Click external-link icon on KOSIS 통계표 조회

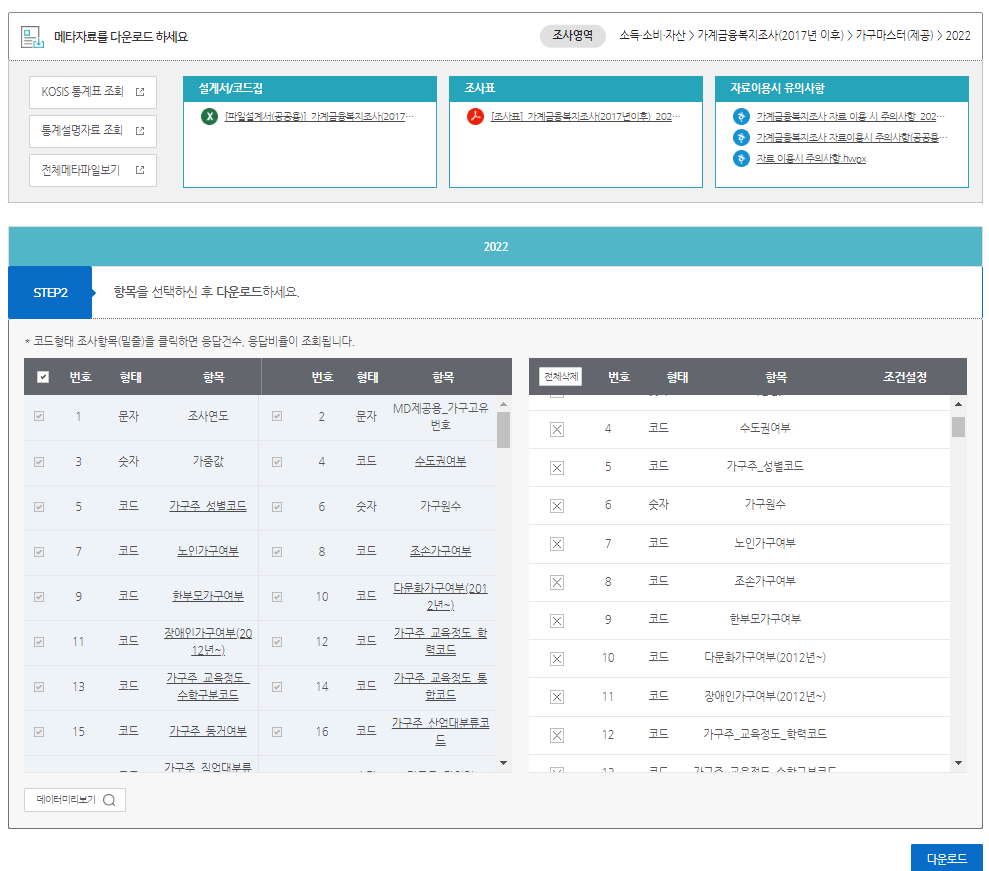(140, 92)
